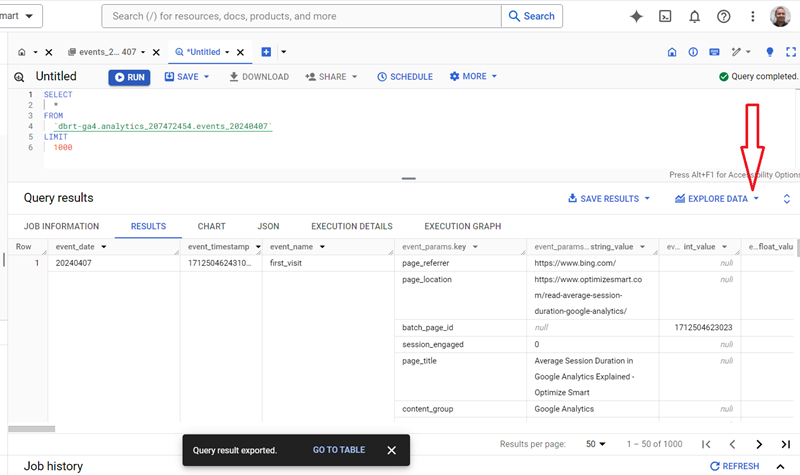
Task: Open keyboard shortcuts icon
Action: pyautogui.click(x=714, y=52)
